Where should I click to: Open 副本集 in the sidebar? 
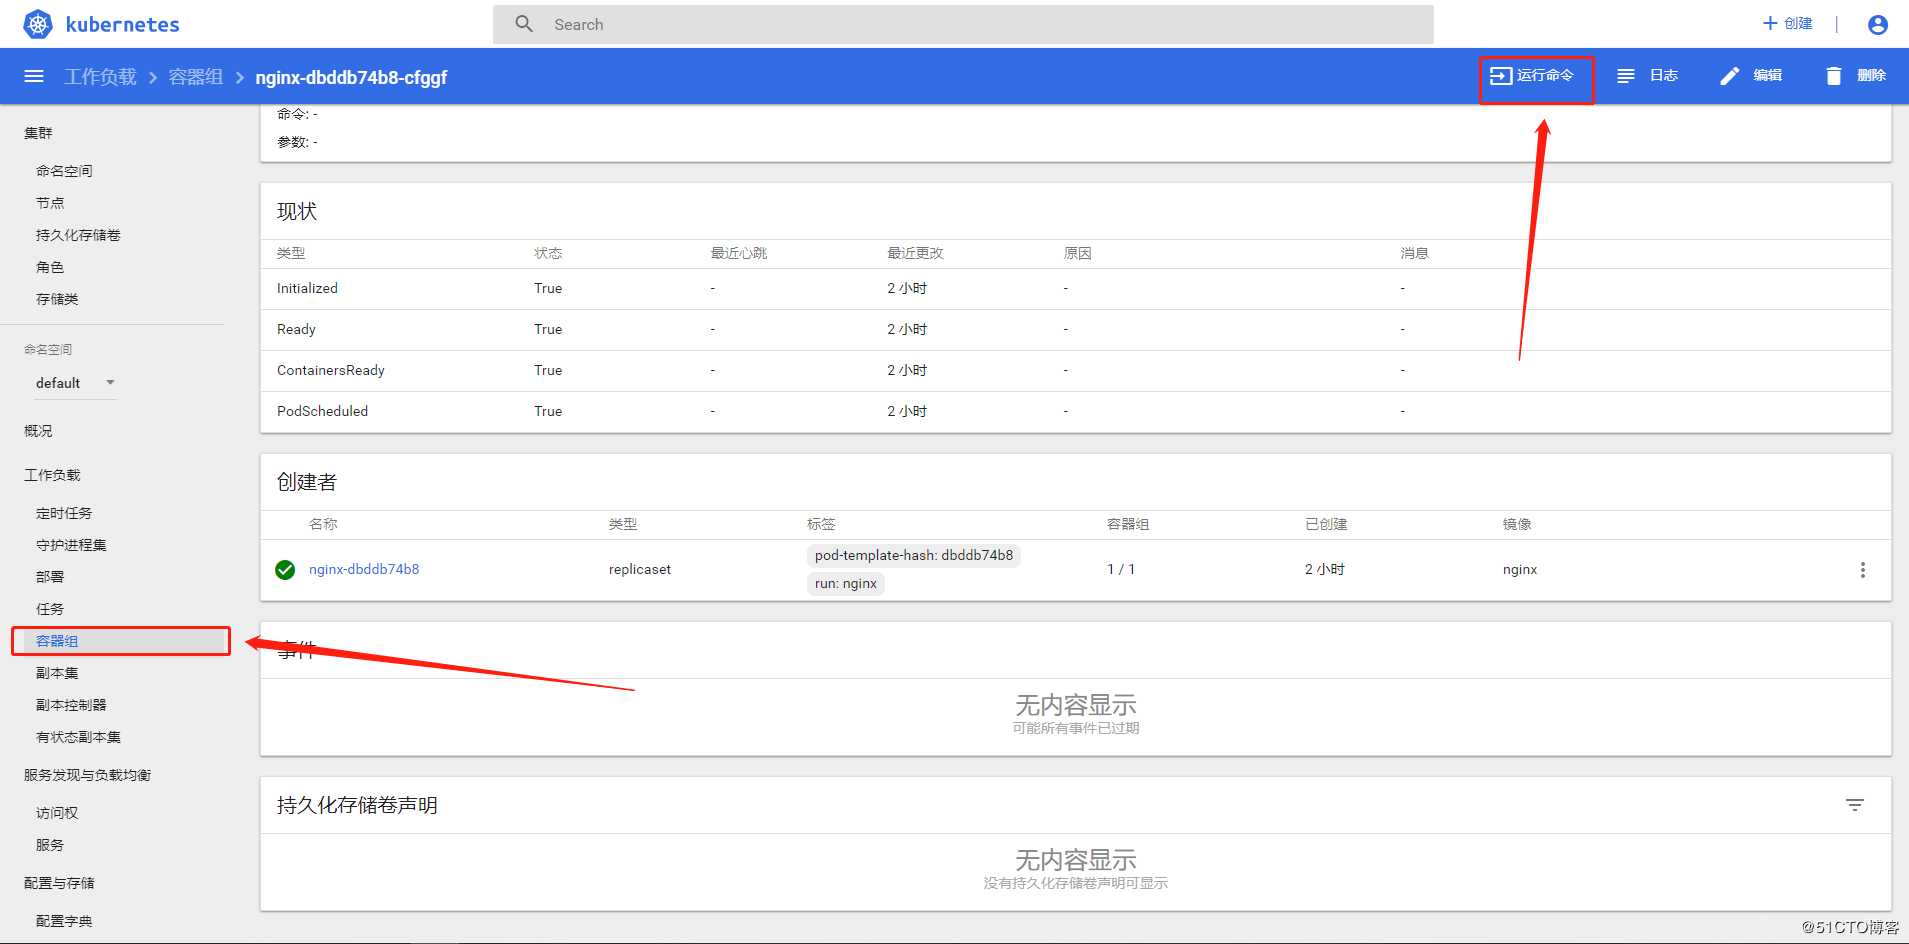[57, 673]
